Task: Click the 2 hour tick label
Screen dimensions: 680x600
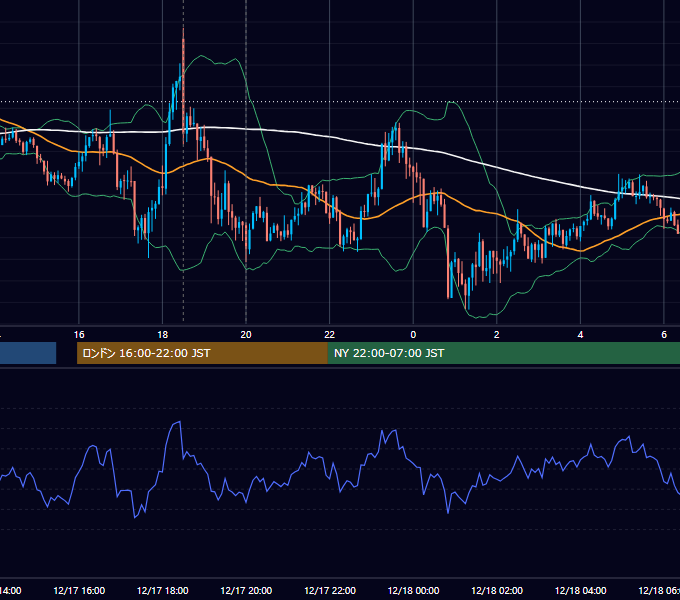Action: (x=497, y=335)
